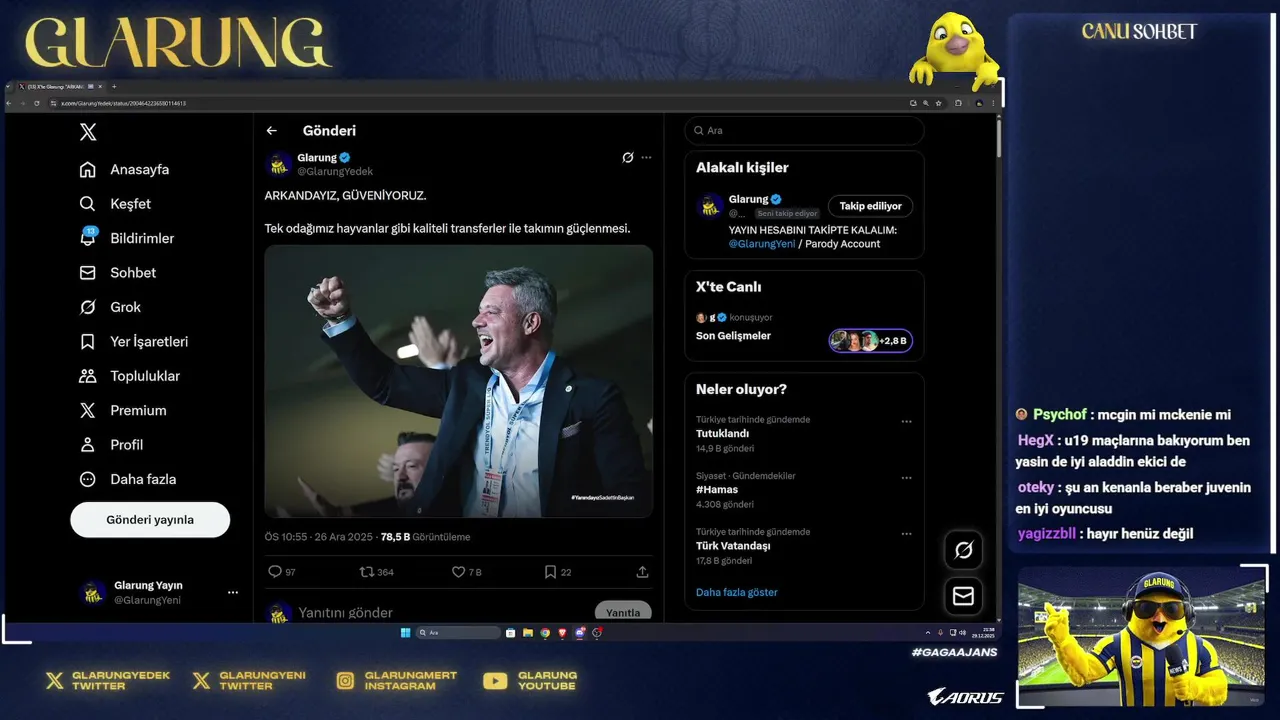Click Grok icon on the post header
Image resolution: width=1280 pixels, height=720 pixels.
(628, 158)
